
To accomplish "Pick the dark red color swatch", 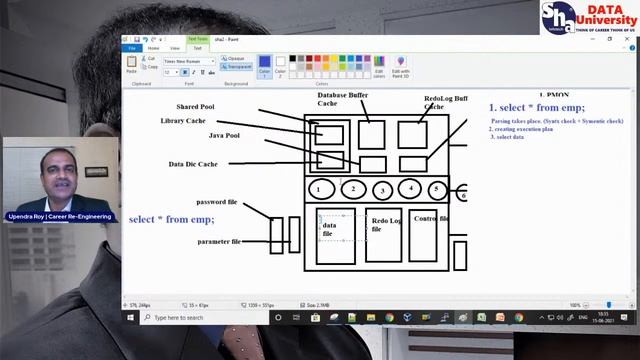I will [x=309, y=59].
